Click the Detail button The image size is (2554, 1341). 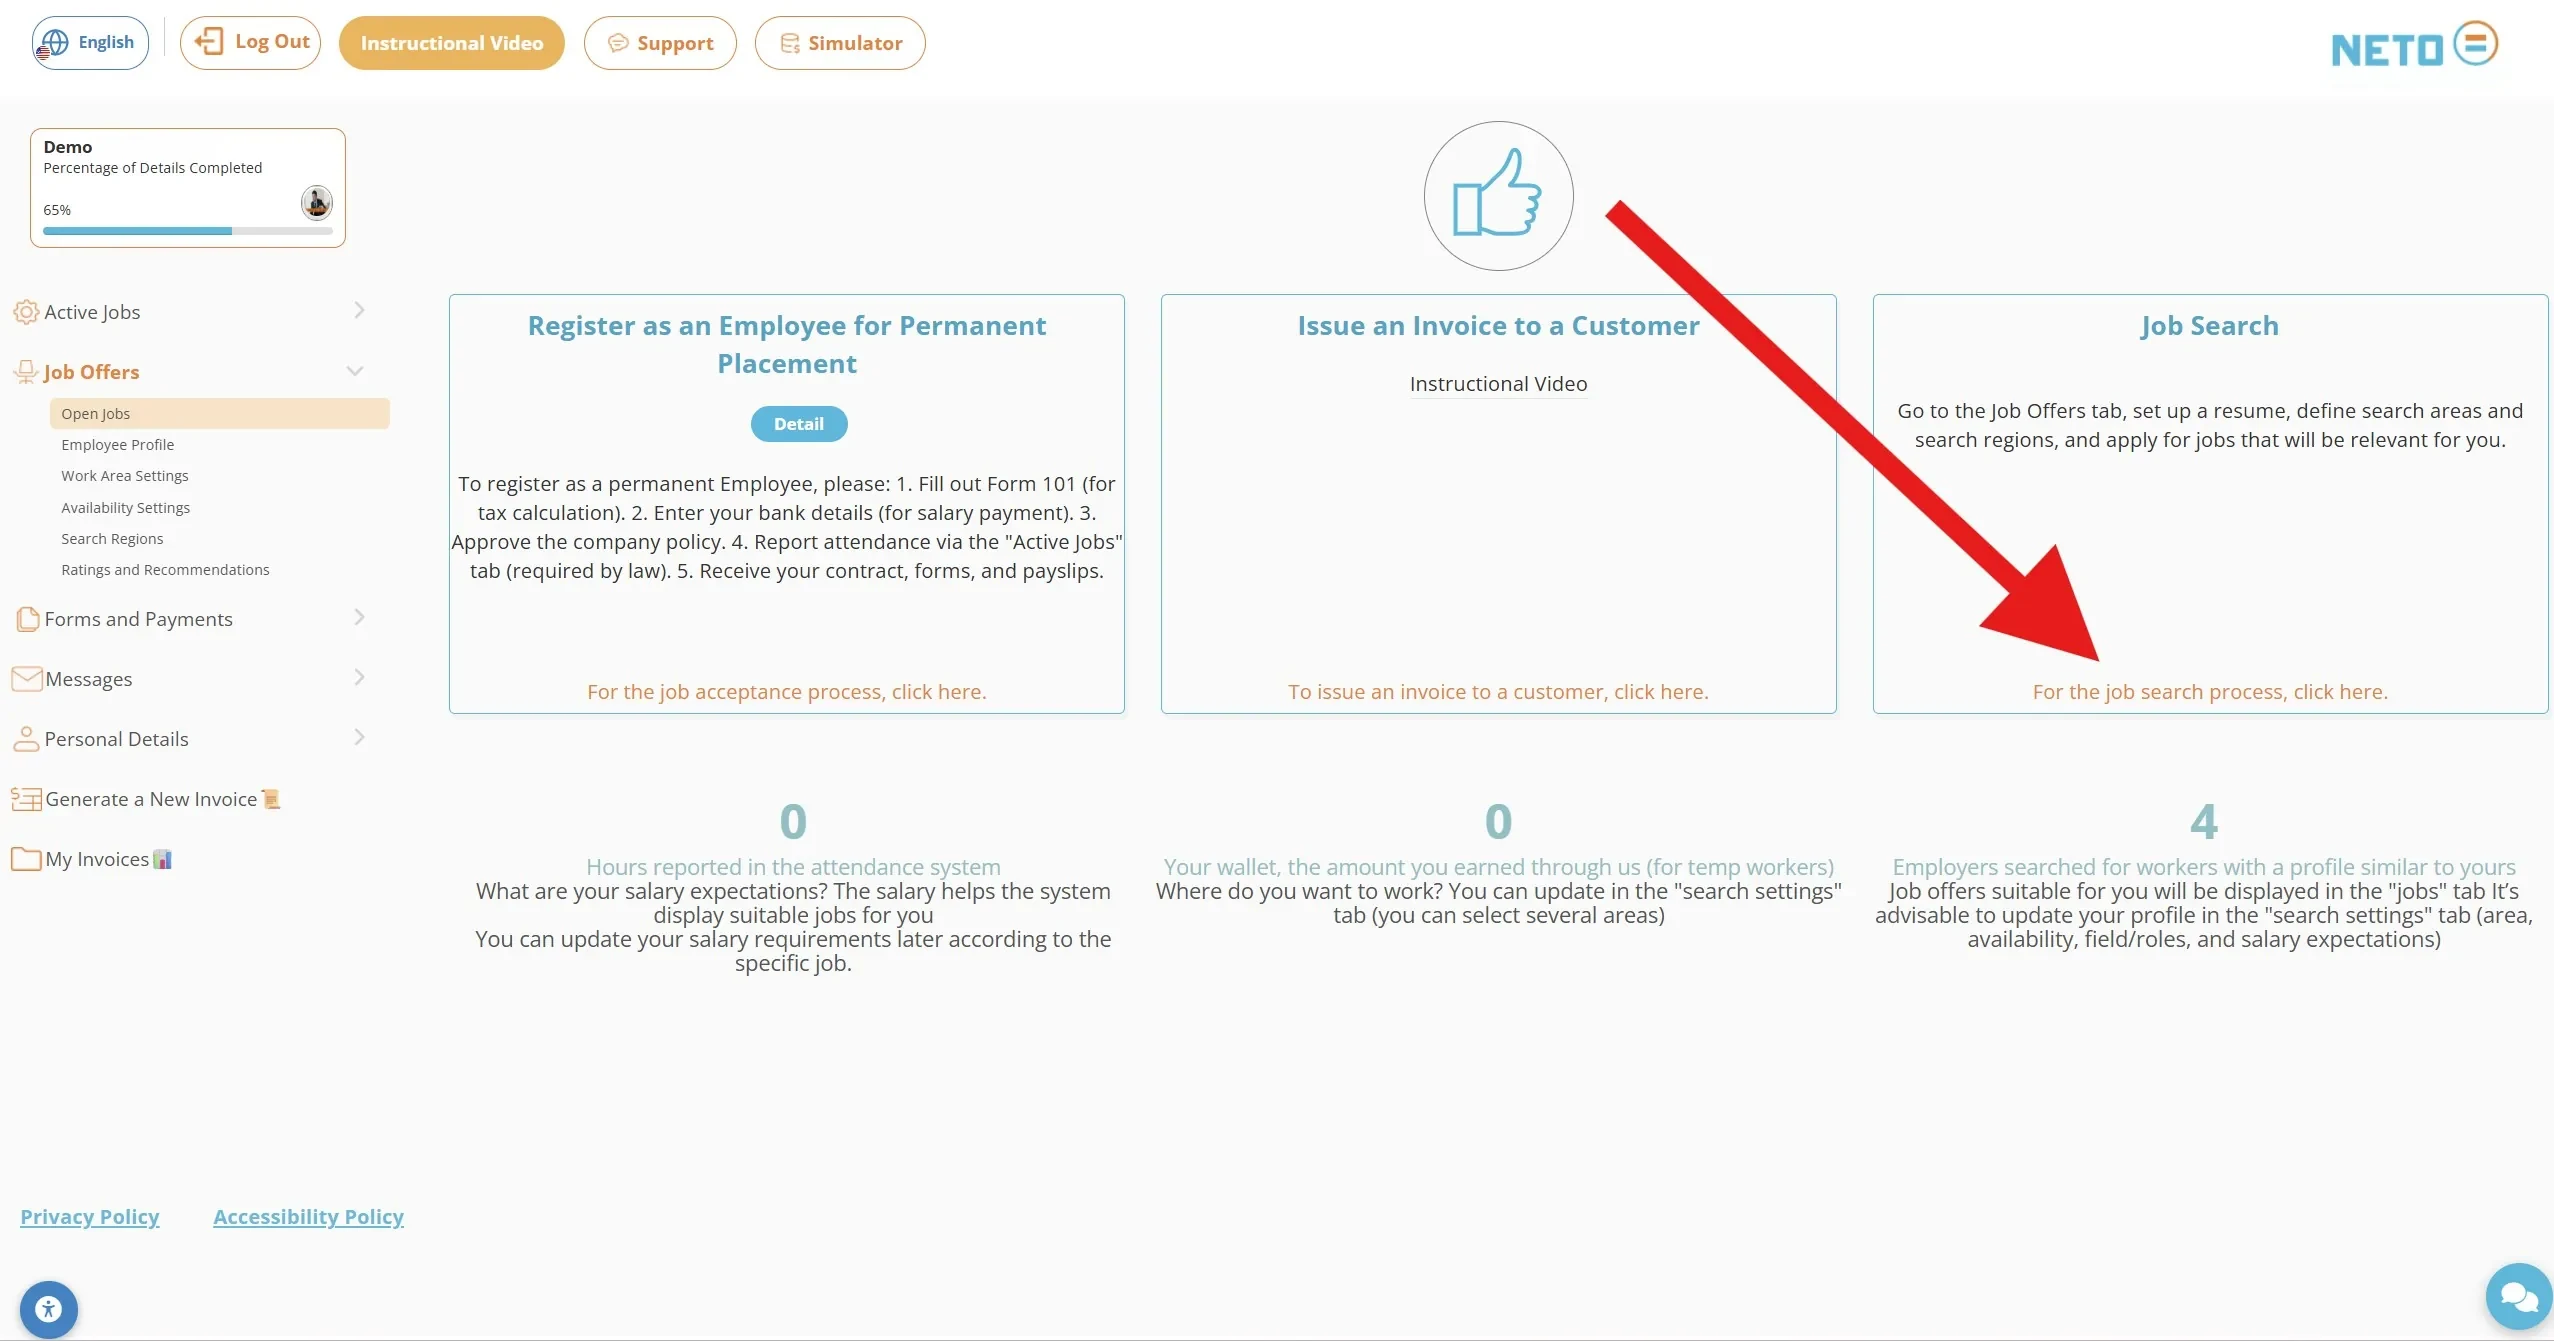tap(799, 424)
